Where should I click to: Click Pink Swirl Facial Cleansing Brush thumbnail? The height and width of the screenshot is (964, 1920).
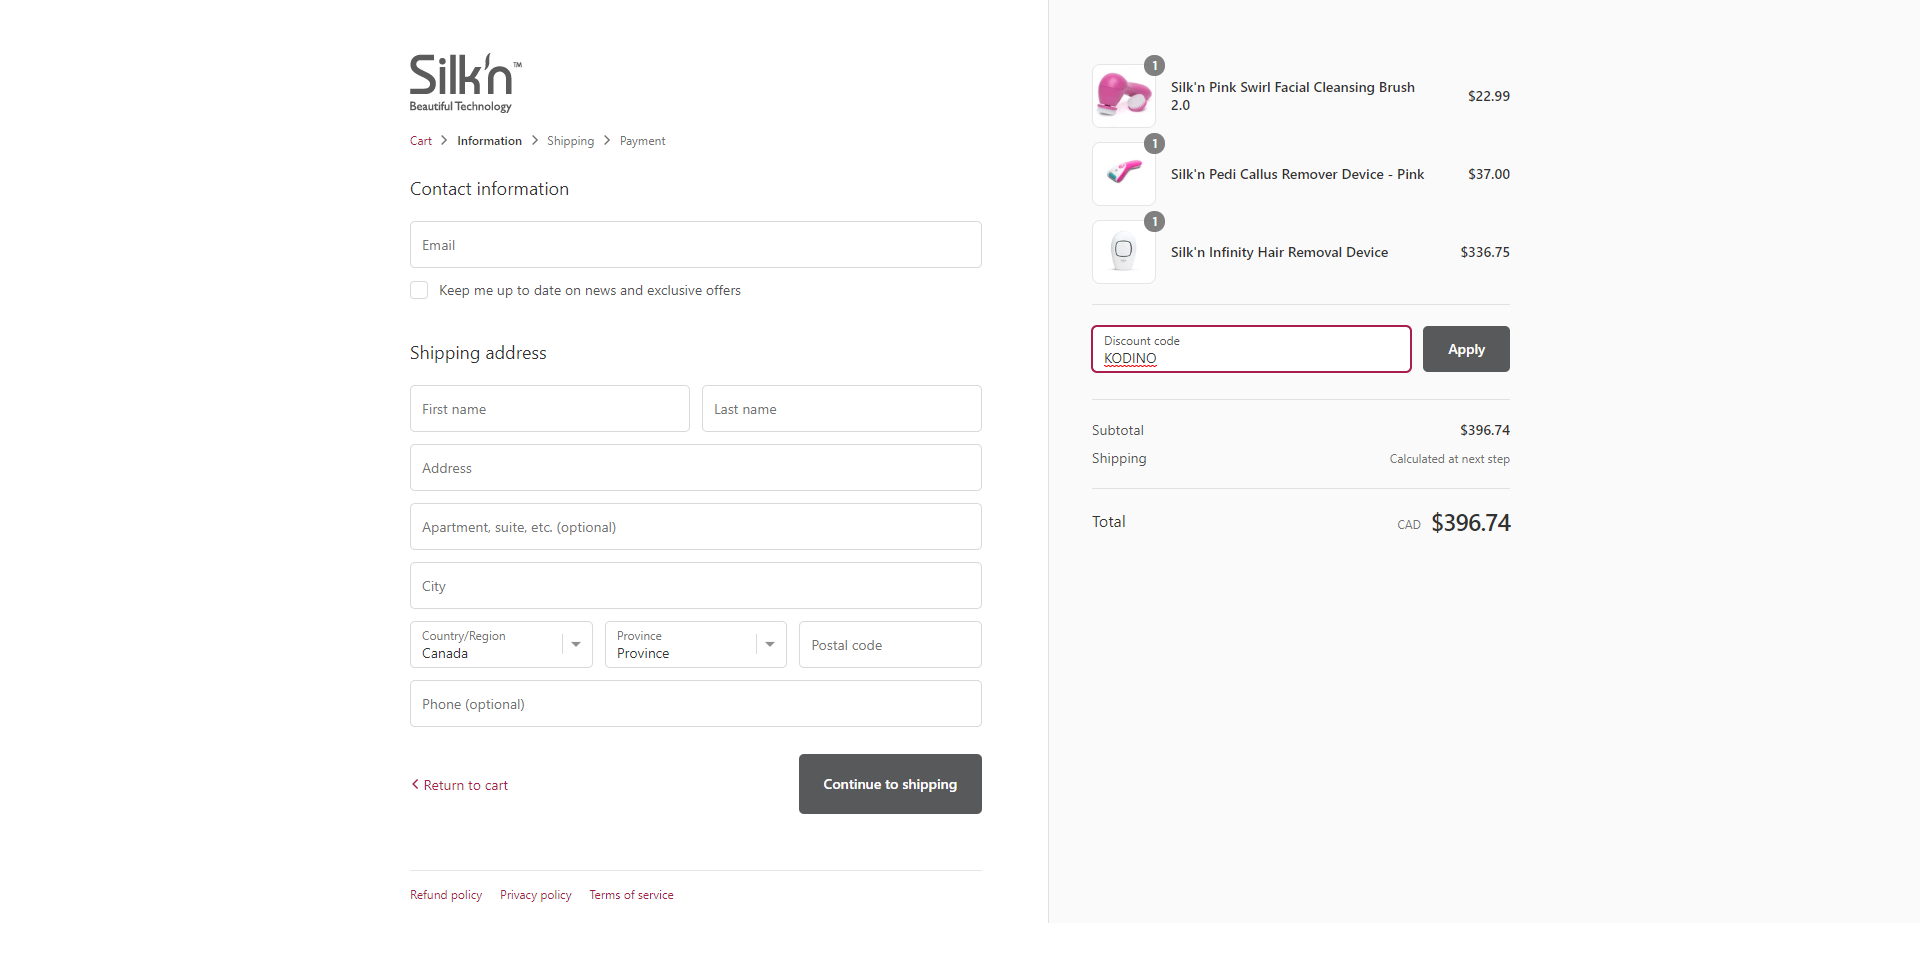pos(1124,96)
